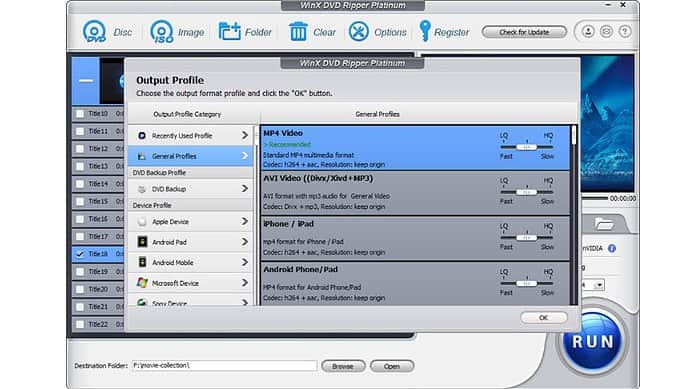
Task: Select the Title13 row text
Action: 98,166
